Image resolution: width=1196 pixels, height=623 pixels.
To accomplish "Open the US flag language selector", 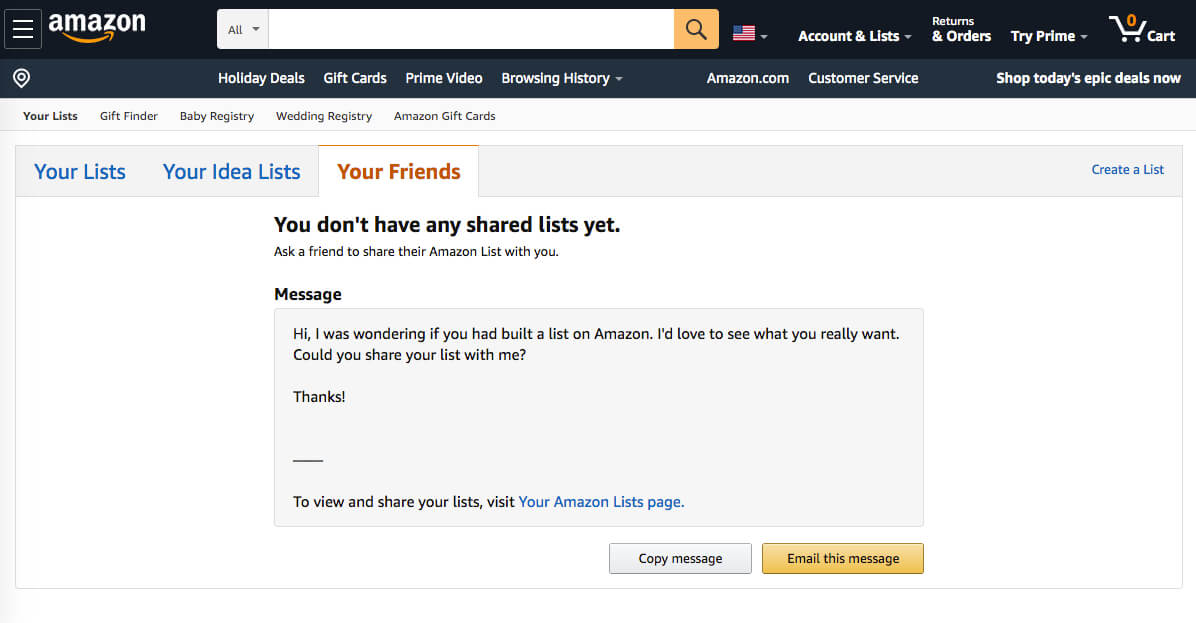I will pyautogui.click(x=748, y=32).
